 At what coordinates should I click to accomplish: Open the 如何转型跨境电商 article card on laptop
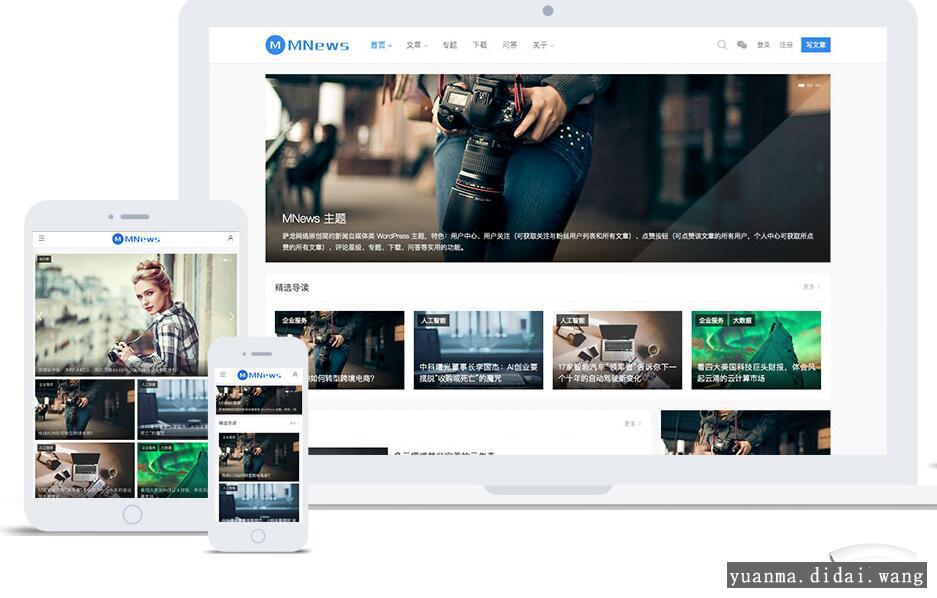click(339, 350)
